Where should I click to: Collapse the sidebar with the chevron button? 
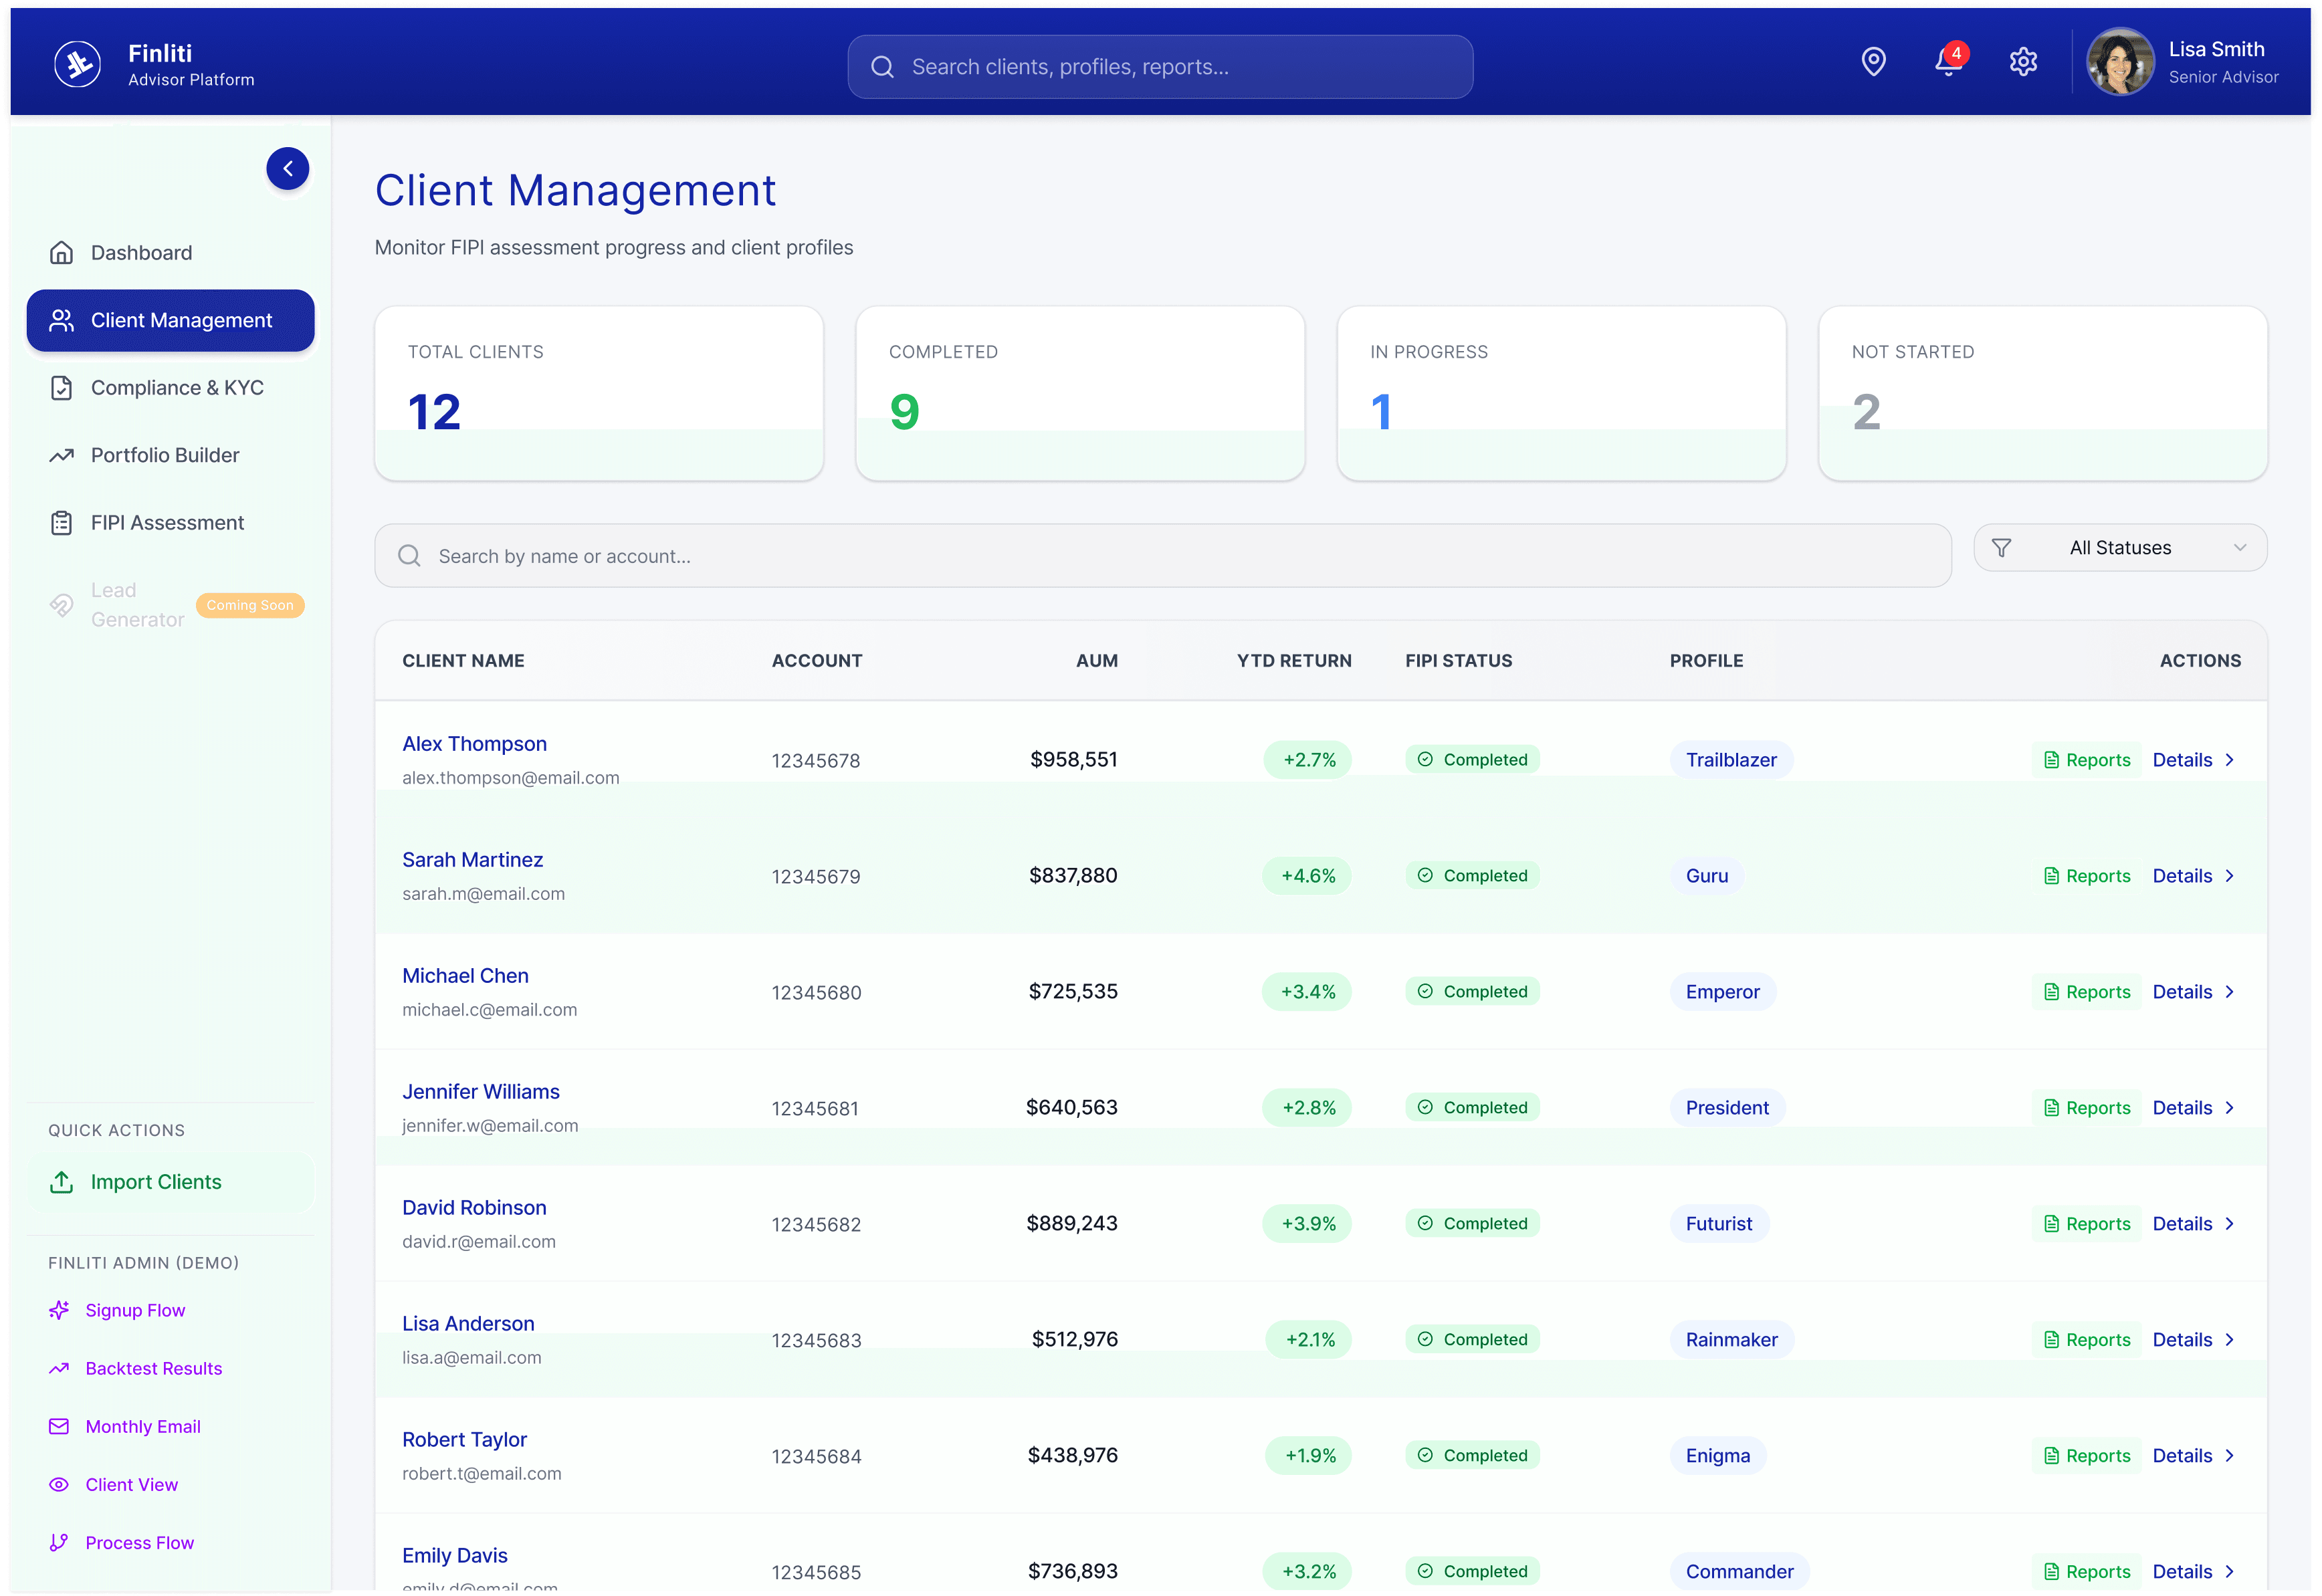coord(288,168)
